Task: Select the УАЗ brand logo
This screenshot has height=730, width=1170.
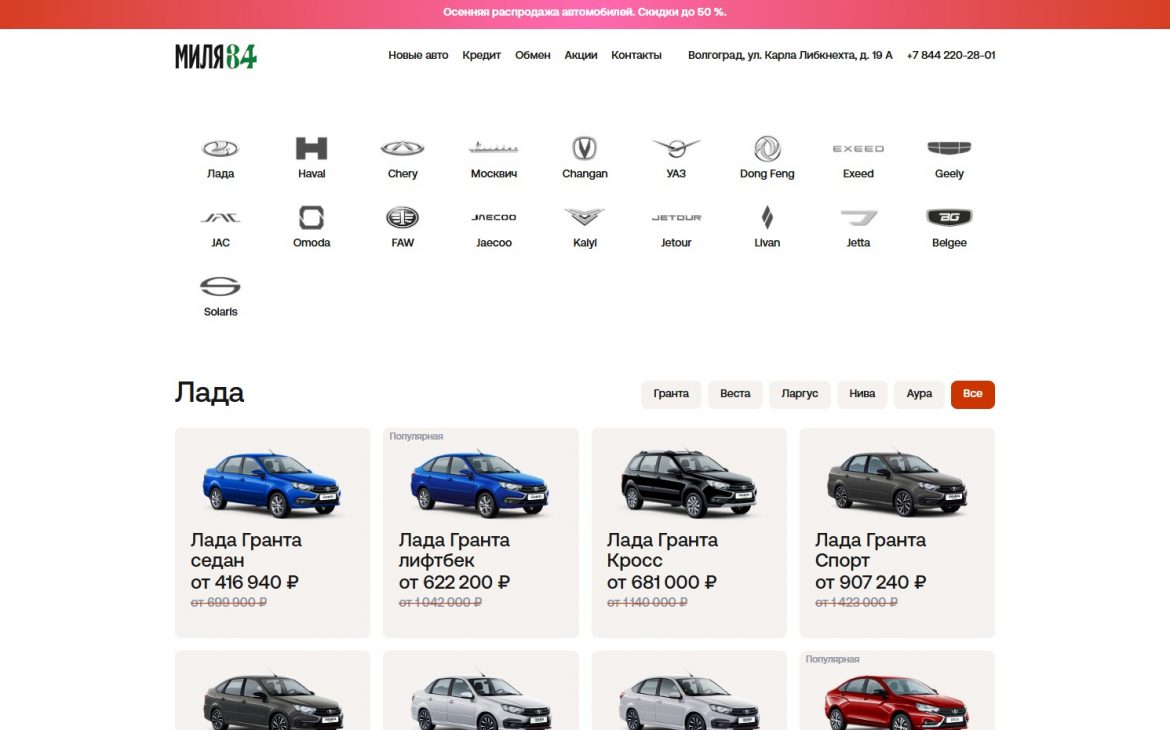Action: [676, 148]
